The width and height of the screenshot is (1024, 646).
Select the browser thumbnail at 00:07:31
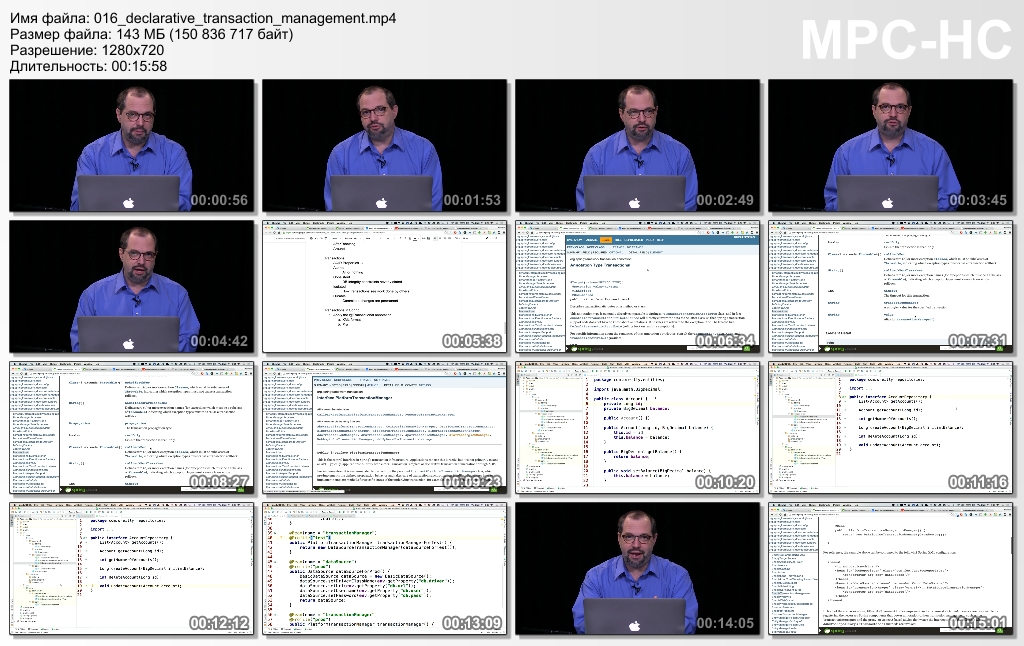click(x=891, y=287)
